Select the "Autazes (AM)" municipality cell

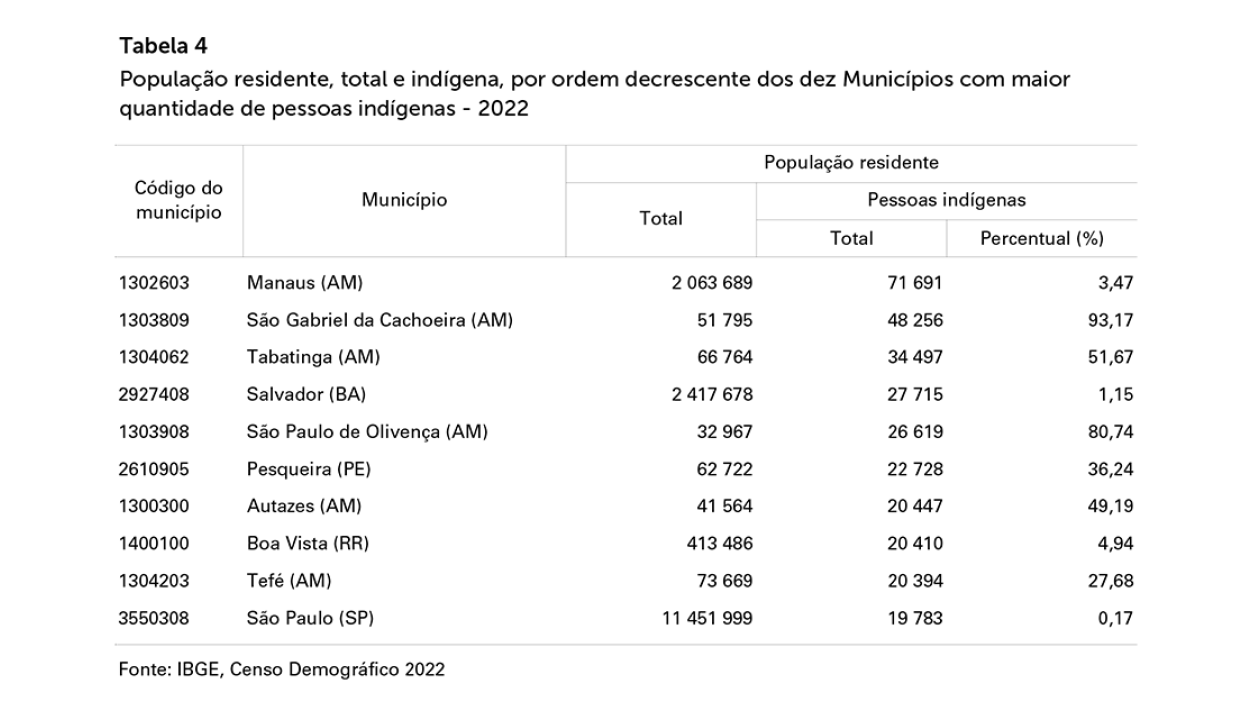coord(304,506)
